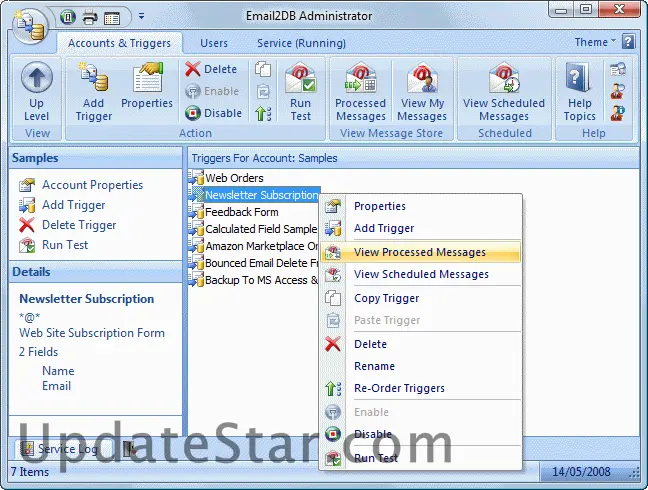This screenshot has height=490, width=648.
Task: Click the Add Trigger ribbon button
Action: [x=94, y=91]
